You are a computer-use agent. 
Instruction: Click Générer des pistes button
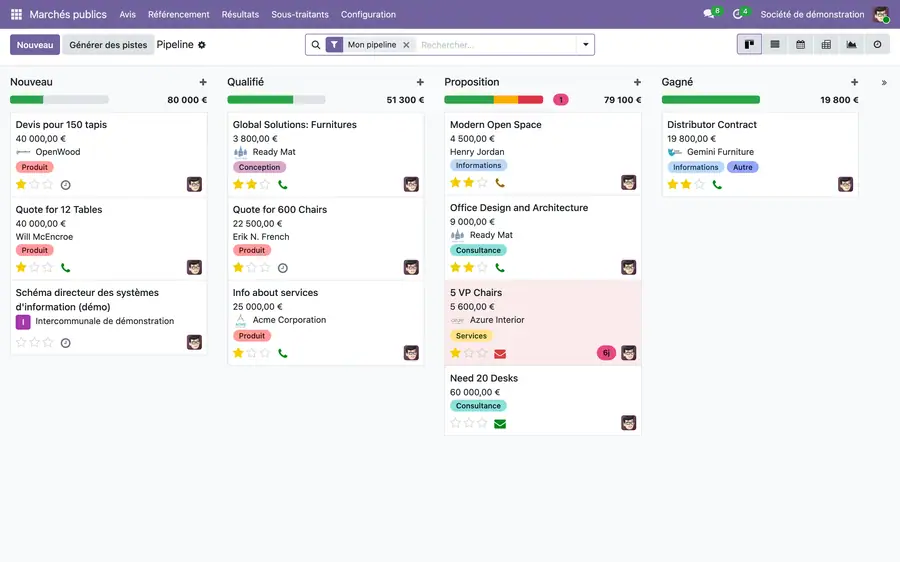108,45
